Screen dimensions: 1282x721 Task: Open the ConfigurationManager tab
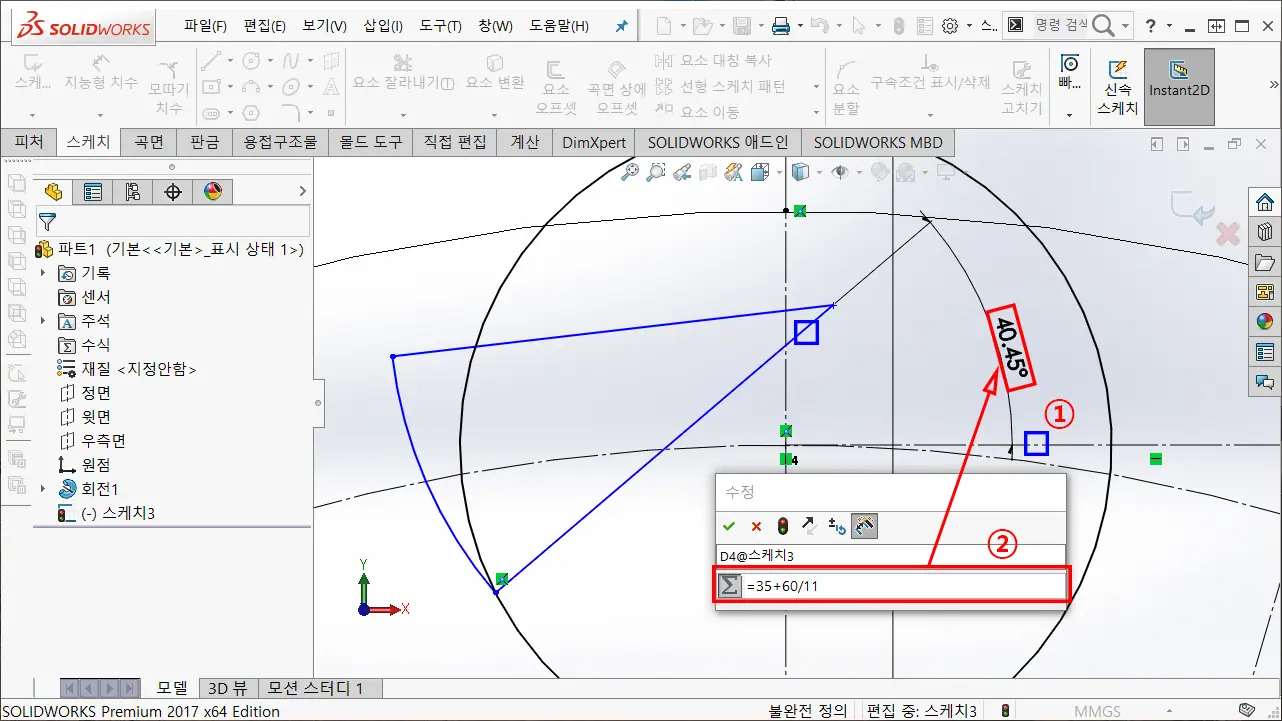tap(133, 191)
